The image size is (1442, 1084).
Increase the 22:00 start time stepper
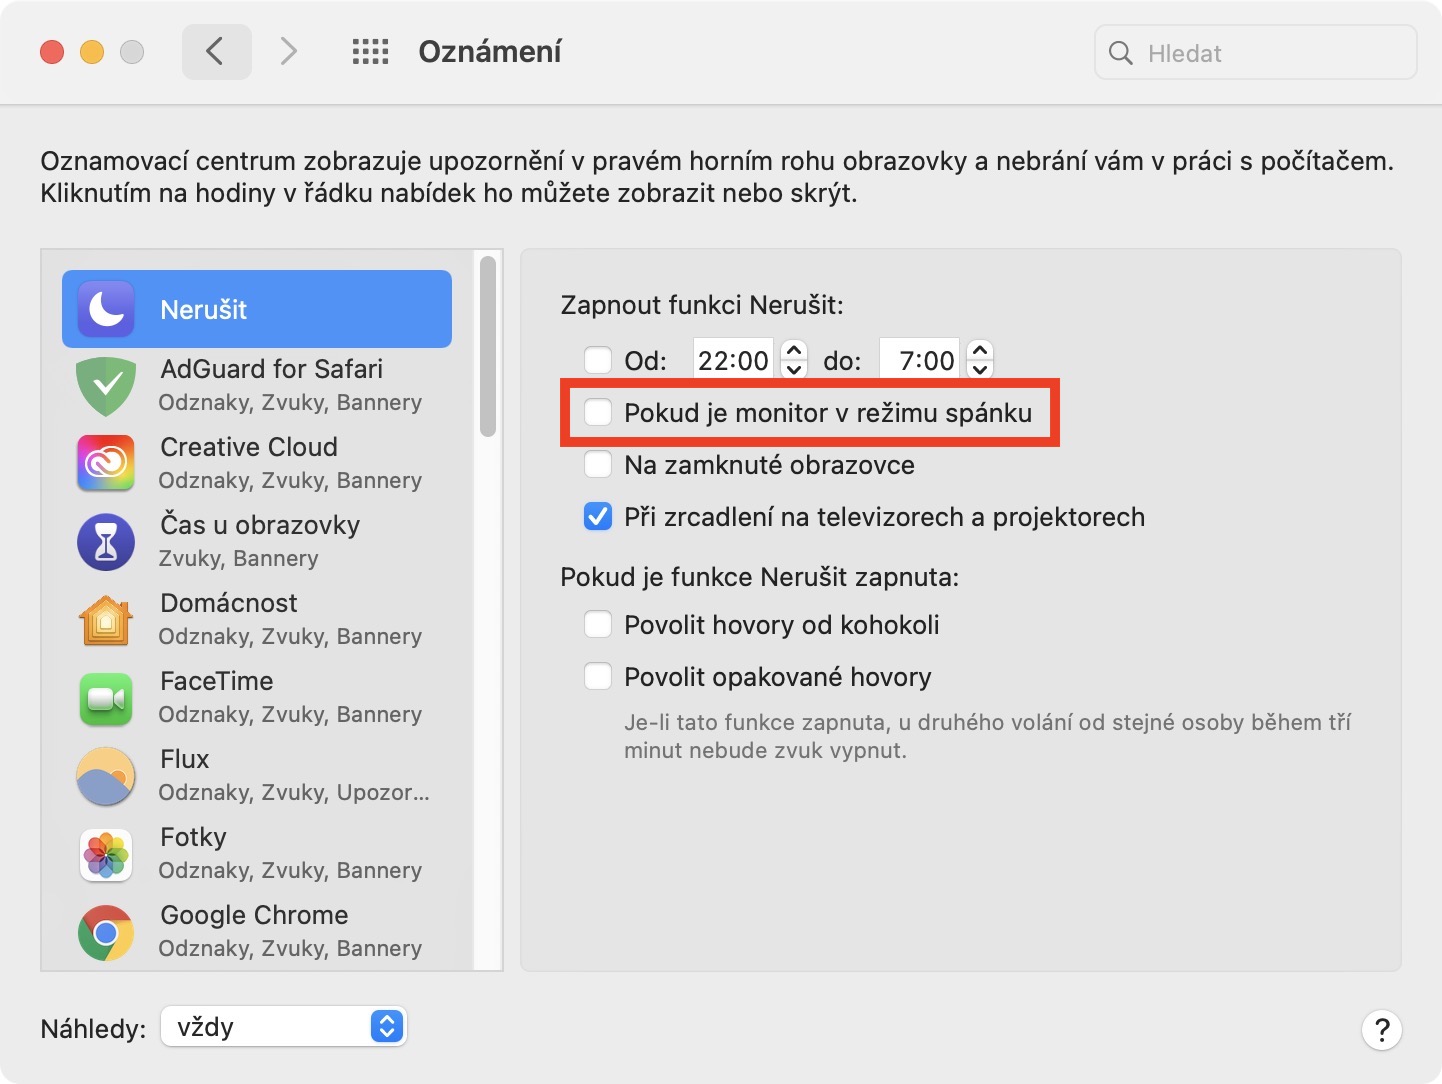tap(794, 350)
